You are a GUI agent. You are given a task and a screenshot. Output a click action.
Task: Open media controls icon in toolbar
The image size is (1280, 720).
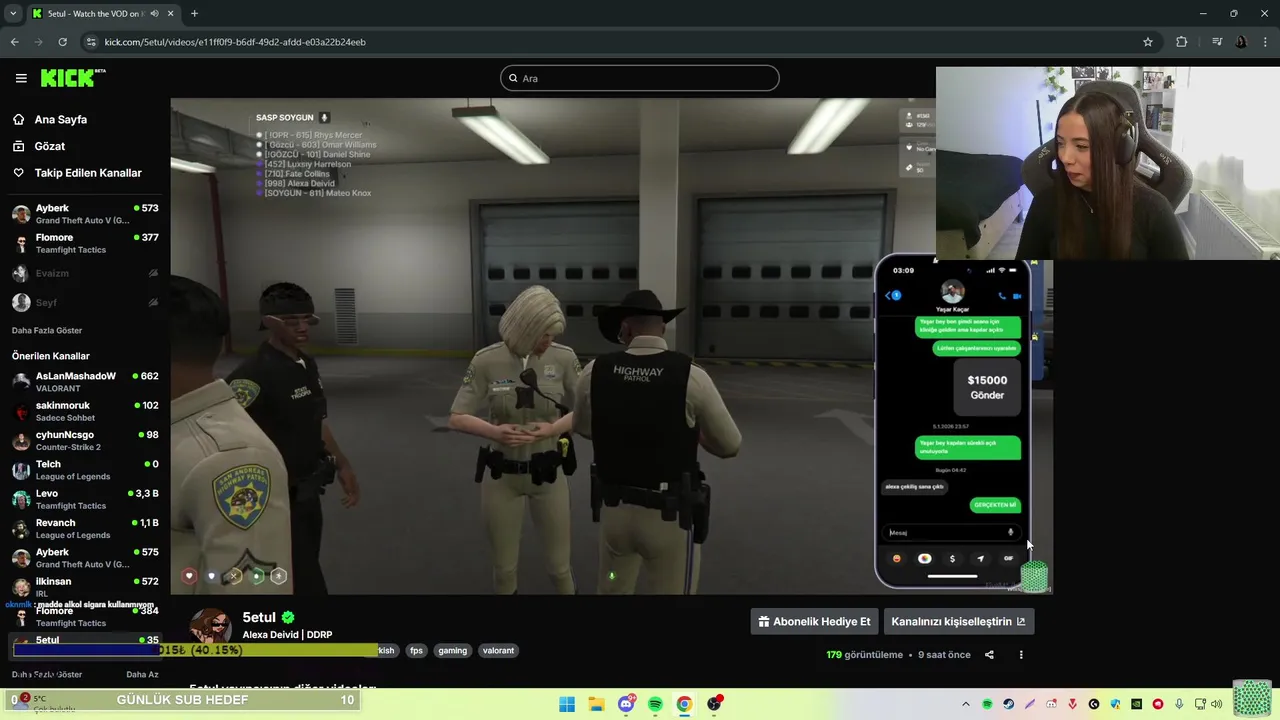click(x=1217, y=42)
